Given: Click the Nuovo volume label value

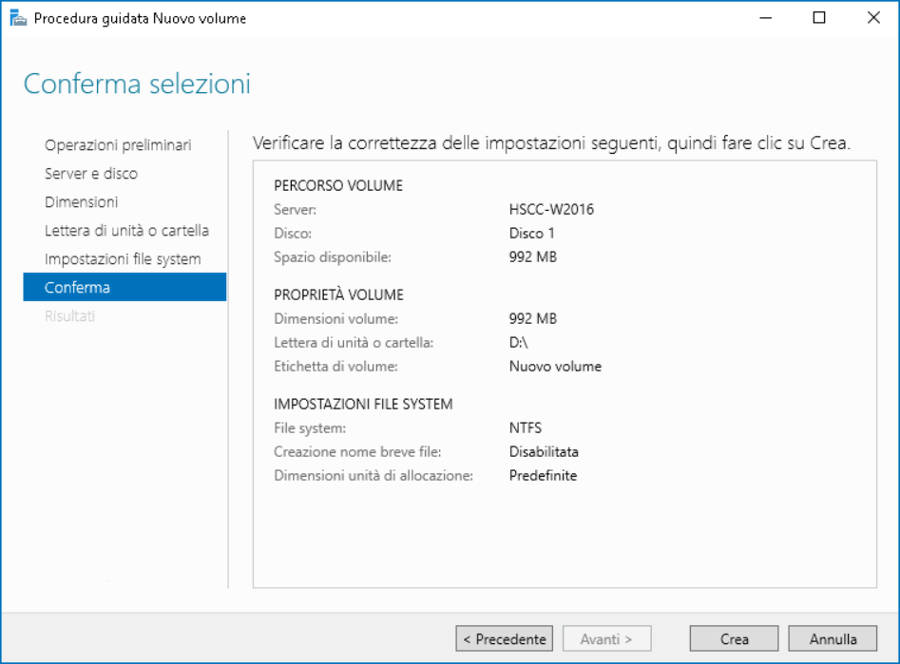Looking at the screenshot, I should (555, 366).
